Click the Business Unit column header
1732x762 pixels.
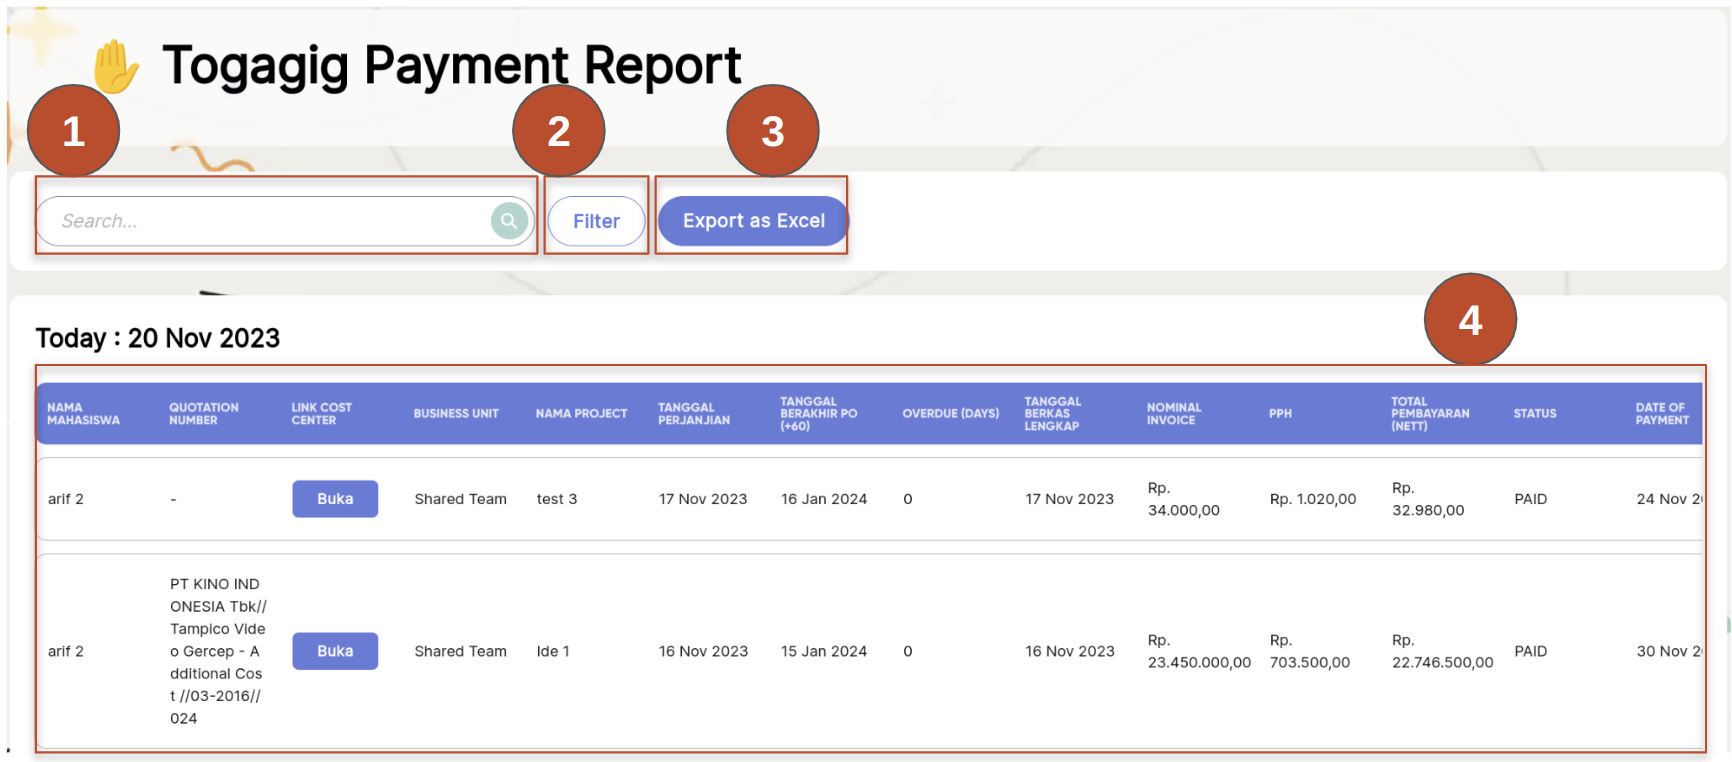(456, 414)
